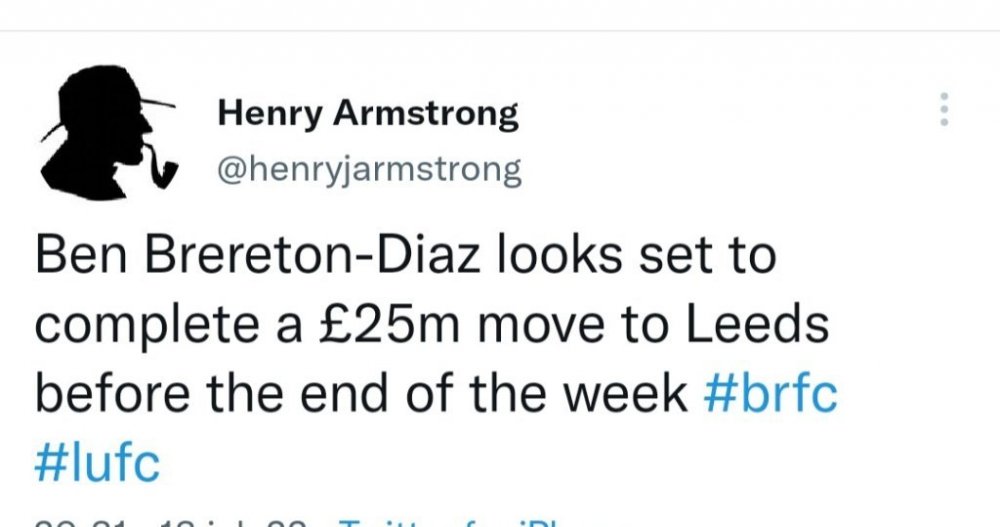
Task: Open the #lufc hashtag
Action: tap(97, 462)
